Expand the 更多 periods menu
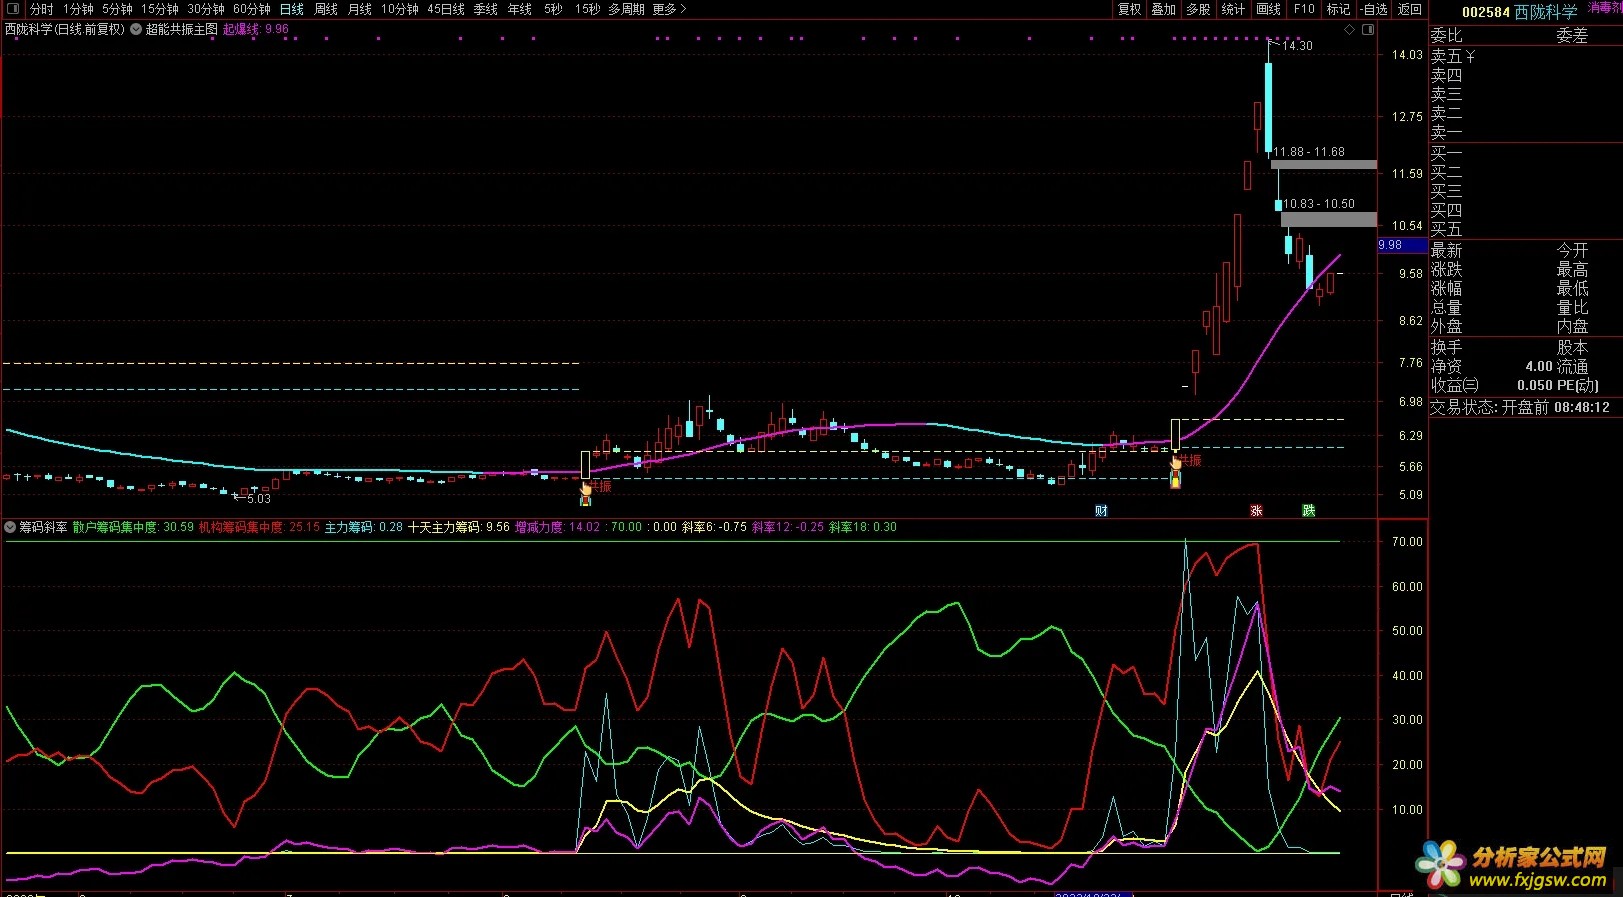Image resolution: width=1623 pixels, height=897 pixels. tap(669, 9)
